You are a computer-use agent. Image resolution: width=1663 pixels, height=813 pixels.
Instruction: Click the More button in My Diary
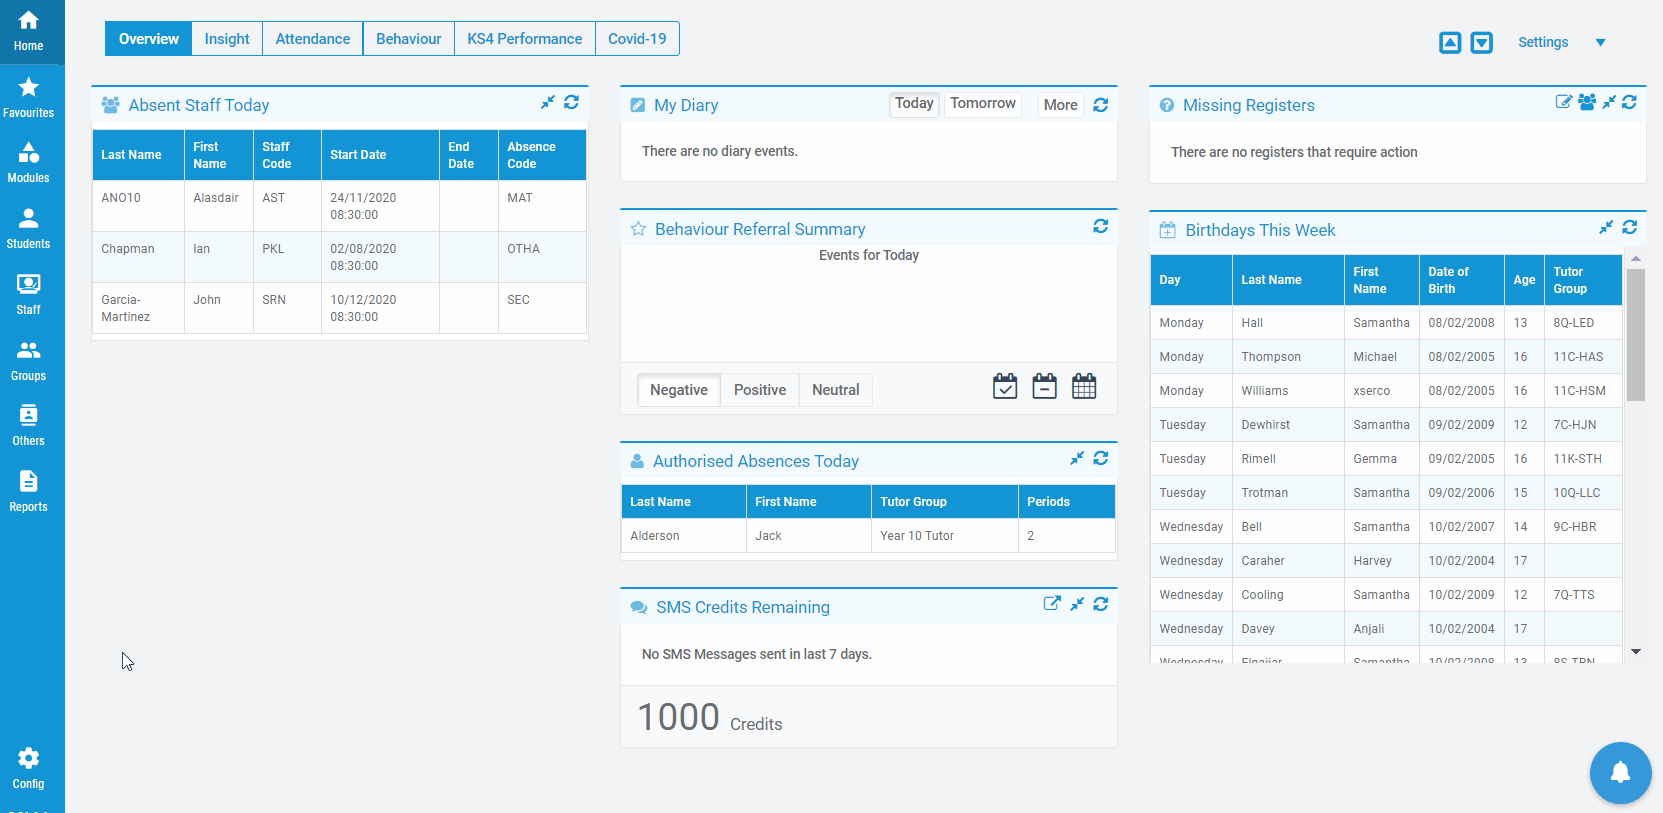(x=1060, y=105)
